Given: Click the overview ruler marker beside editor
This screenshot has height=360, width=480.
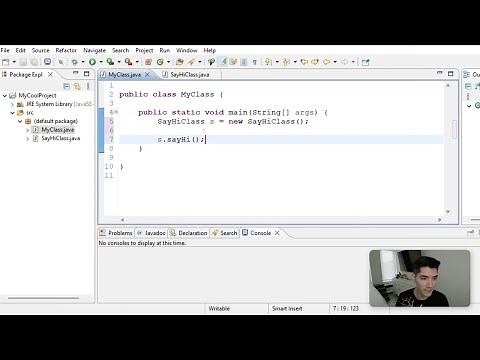Looking at the screenshot, I should point(454,129).
